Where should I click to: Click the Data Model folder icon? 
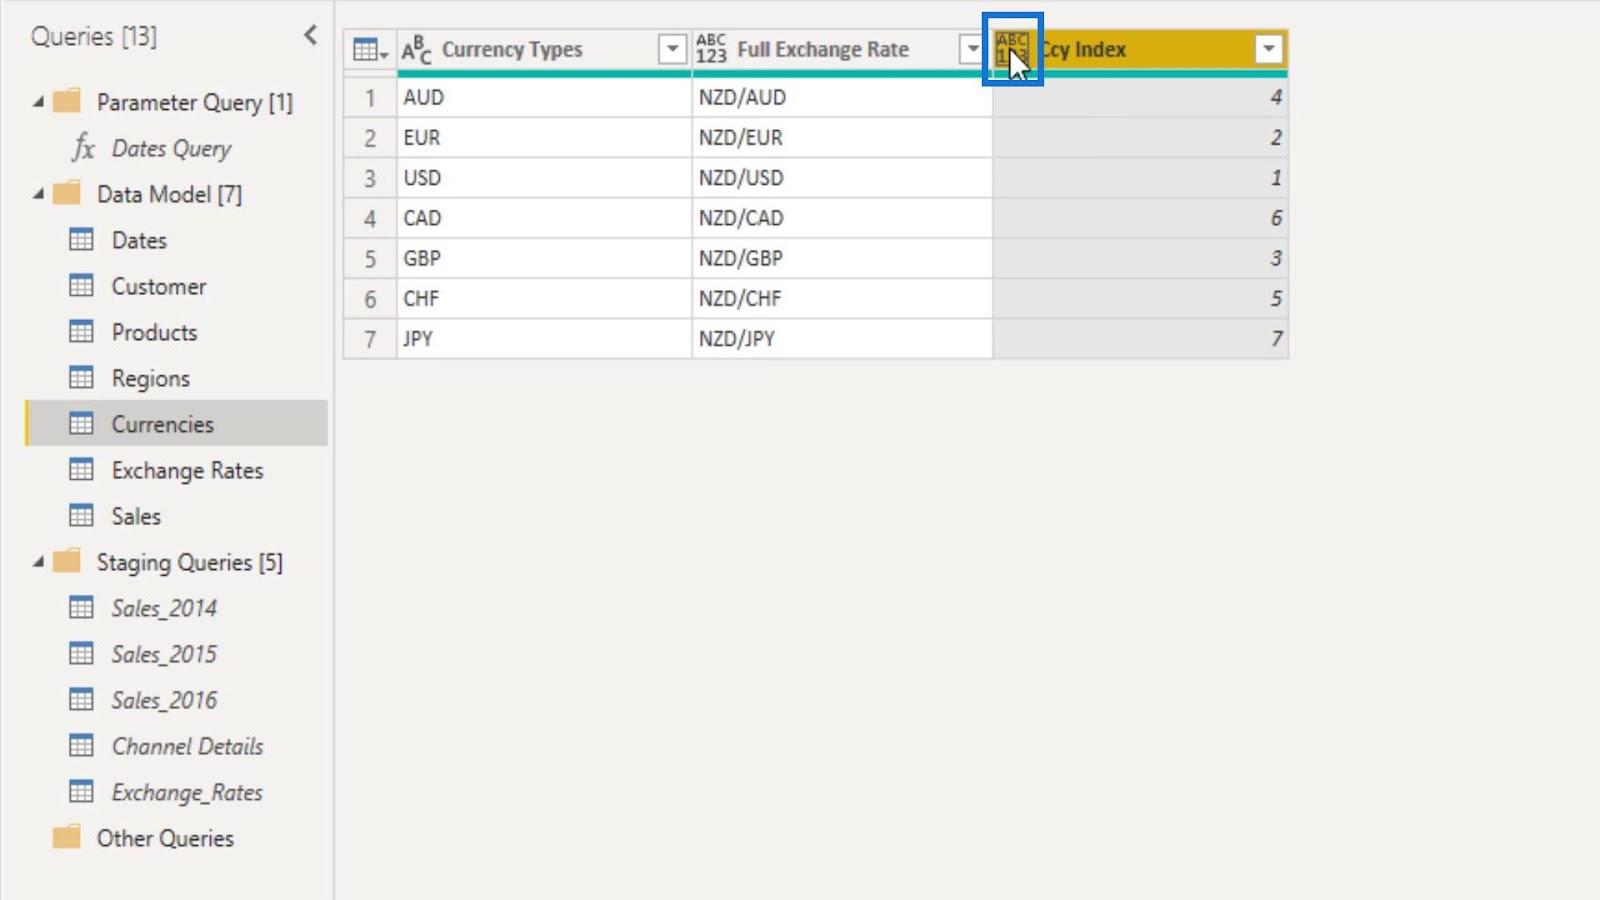pyautogui.click(x=67, y=193)
